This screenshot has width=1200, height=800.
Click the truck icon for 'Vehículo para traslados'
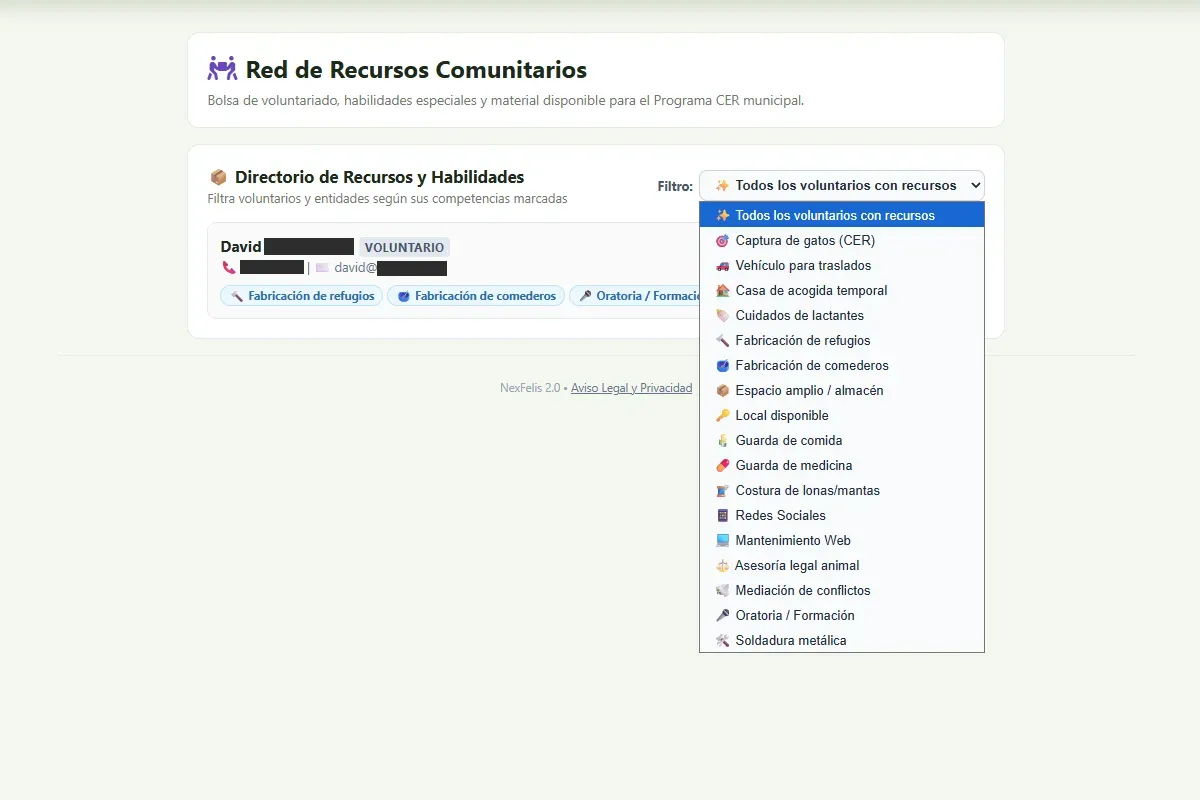click(x=723, y=265)
